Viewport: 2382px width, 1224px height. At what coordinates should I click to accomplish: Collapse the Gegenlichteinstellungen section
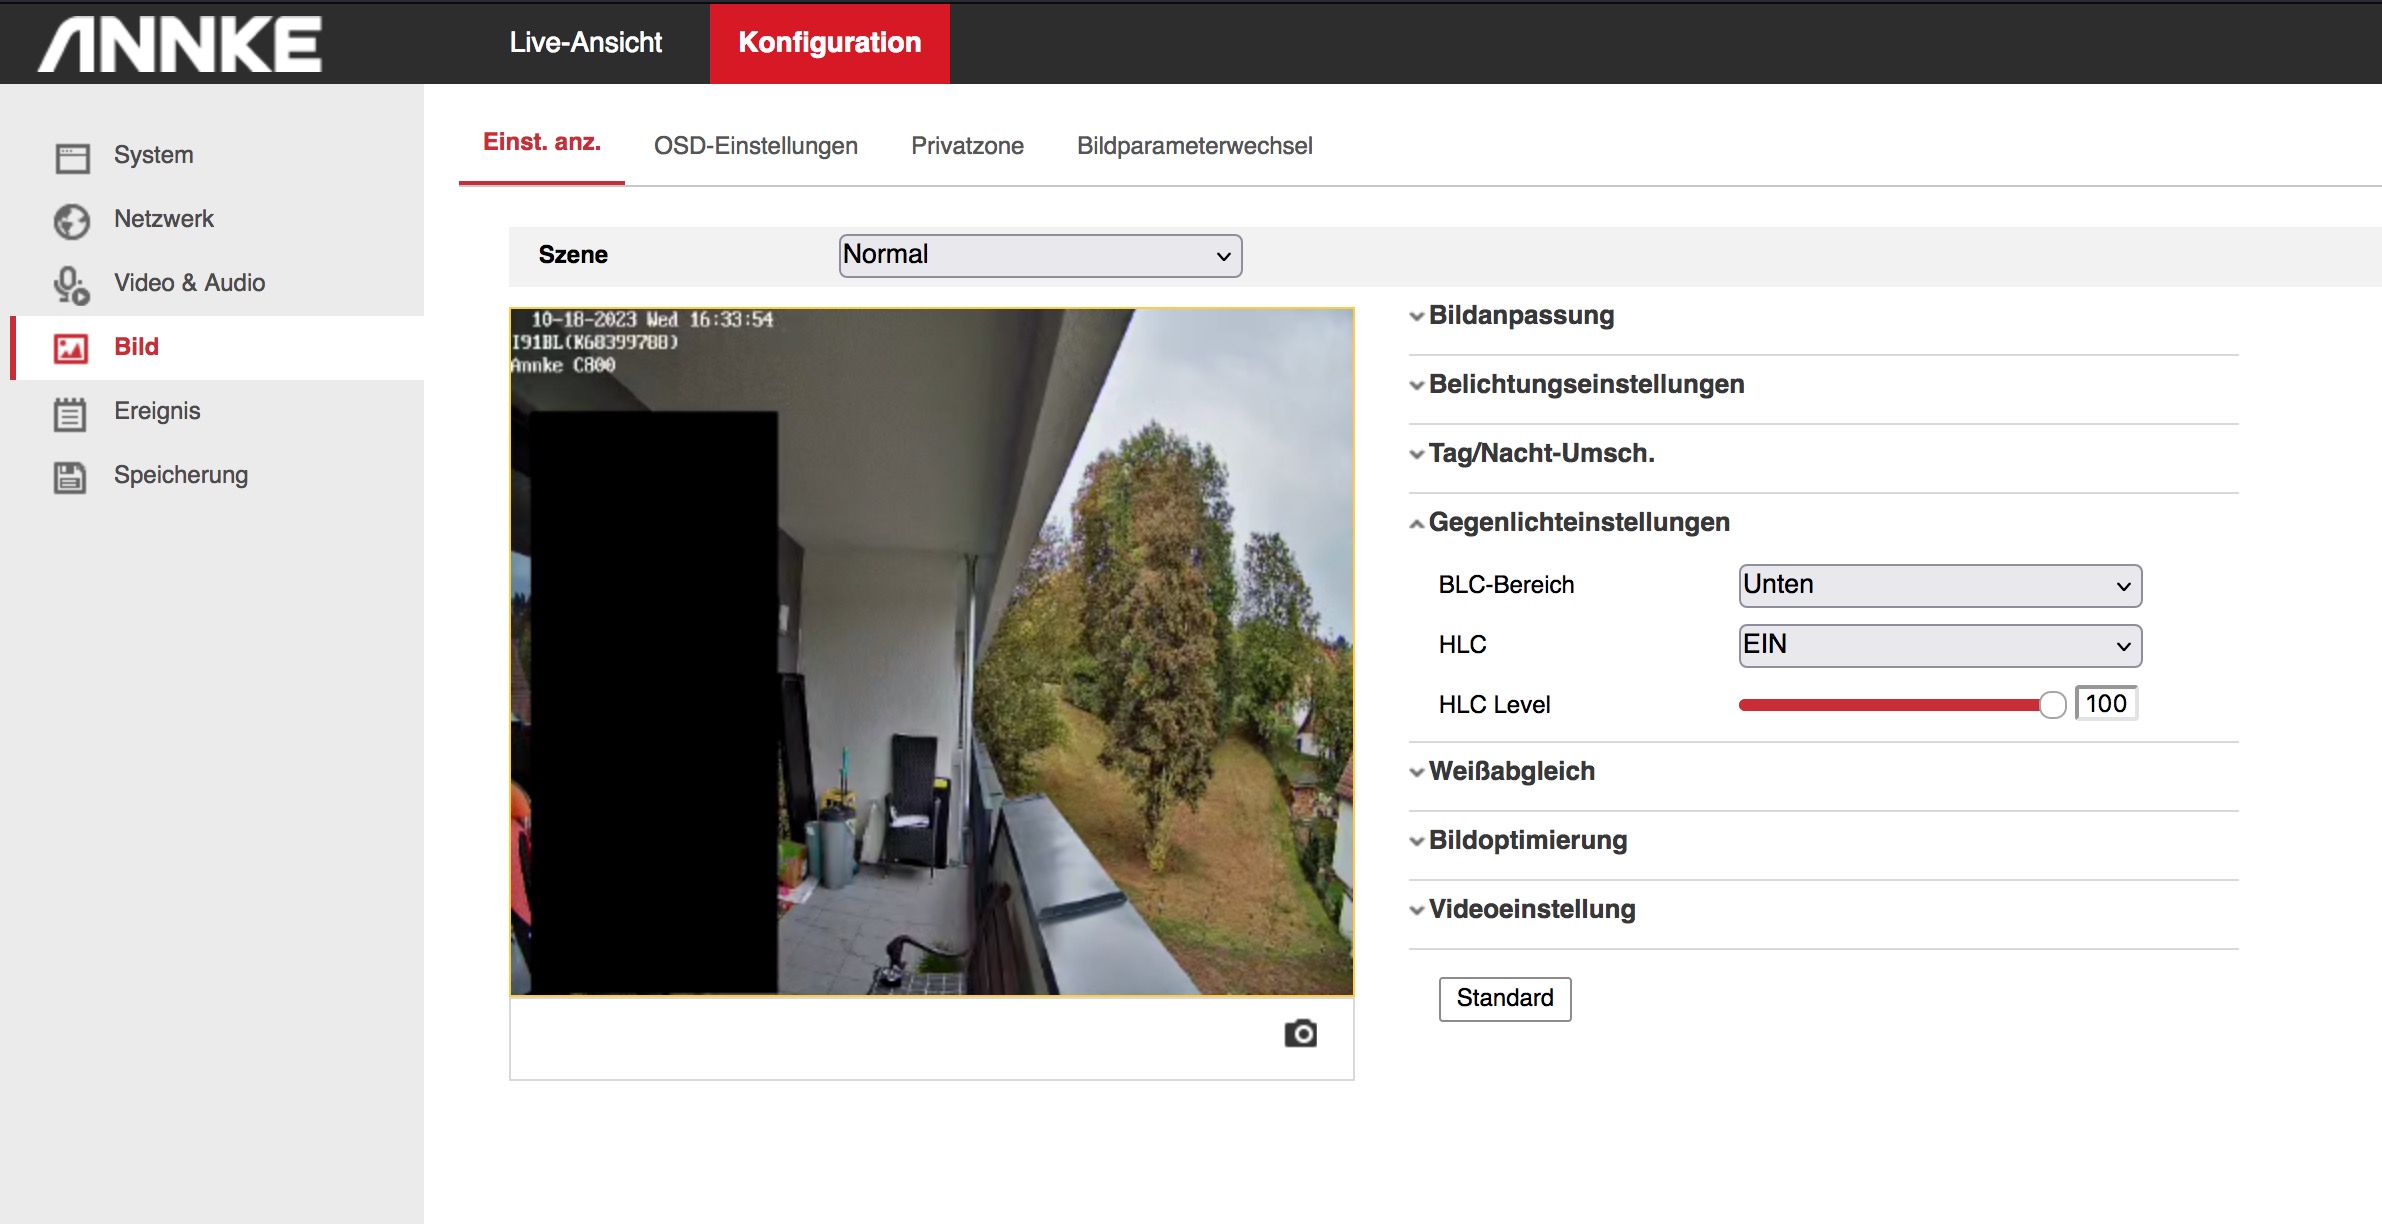coord(1578,523)
